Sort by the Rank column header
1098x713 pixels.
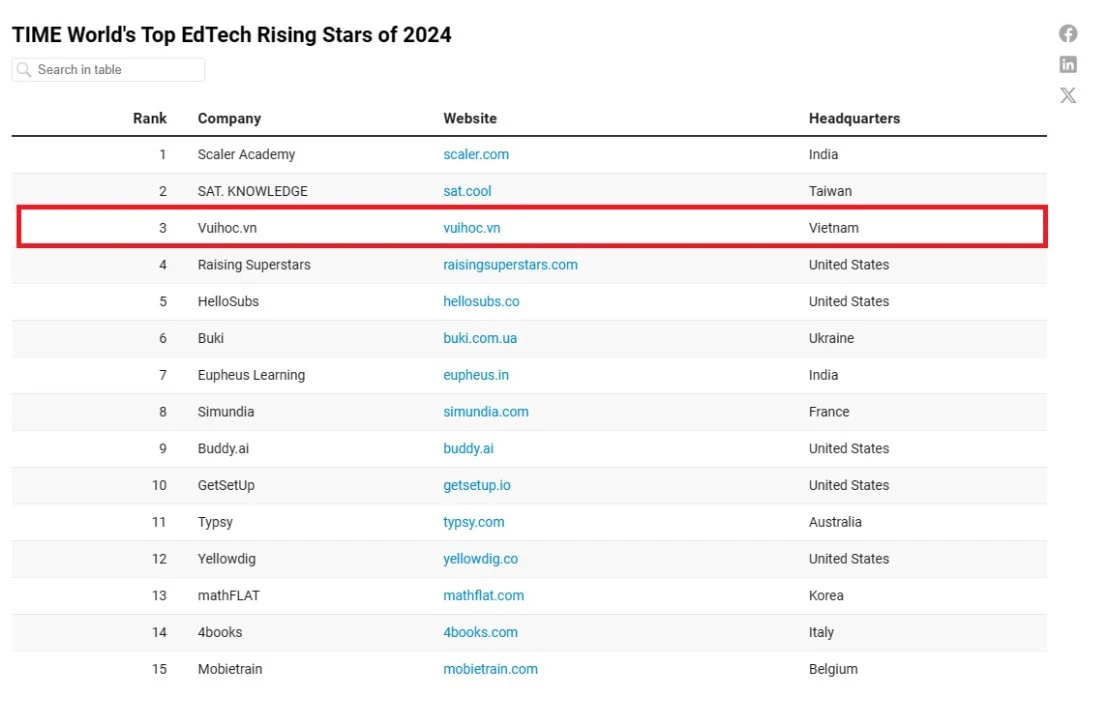pos(150,118)
